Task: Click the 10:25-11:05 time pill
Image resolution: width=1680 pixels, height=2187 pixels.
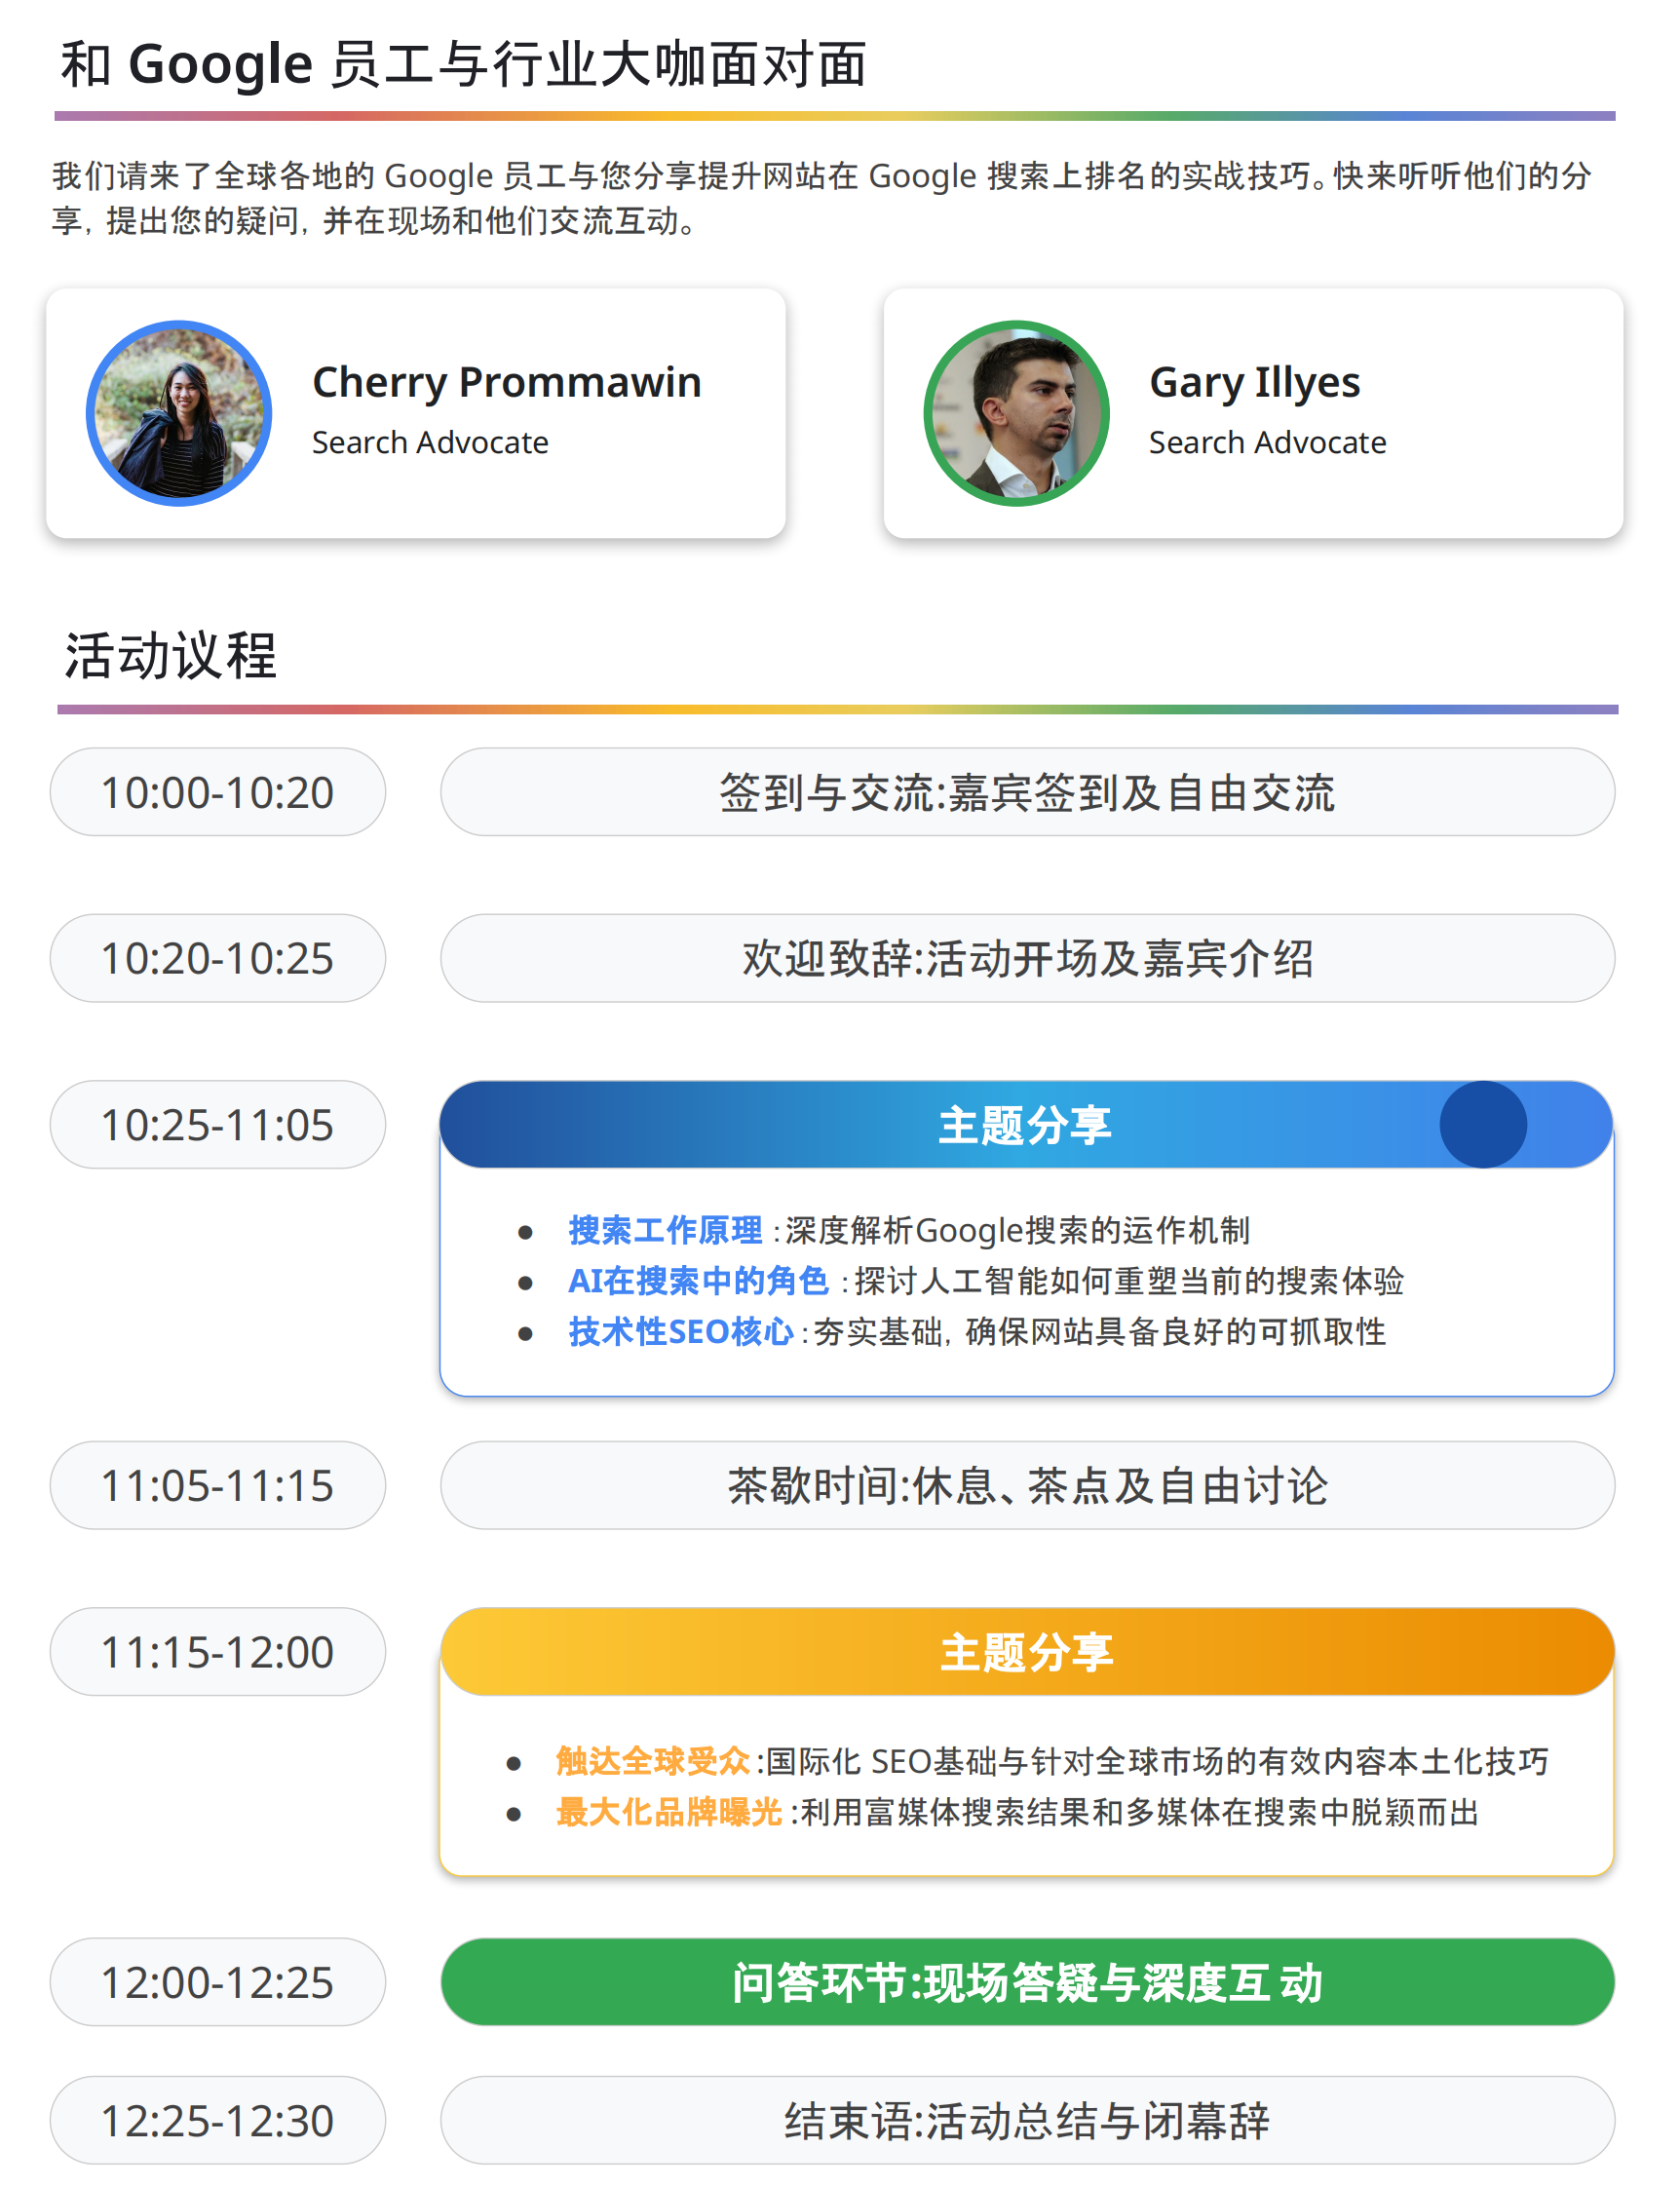Action: click(218, 1124)
